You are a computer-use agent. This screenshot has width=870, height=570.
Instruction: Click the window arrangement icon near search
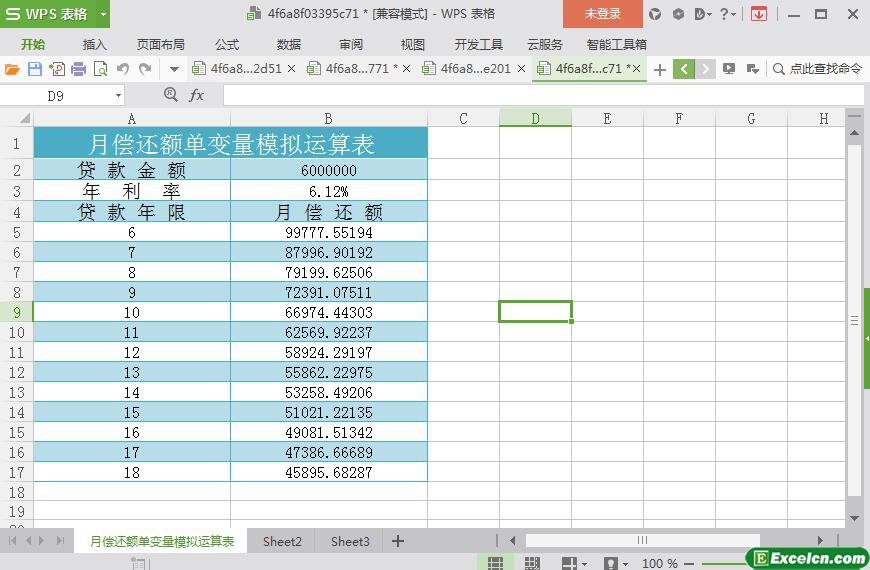(x=753, y=69)
